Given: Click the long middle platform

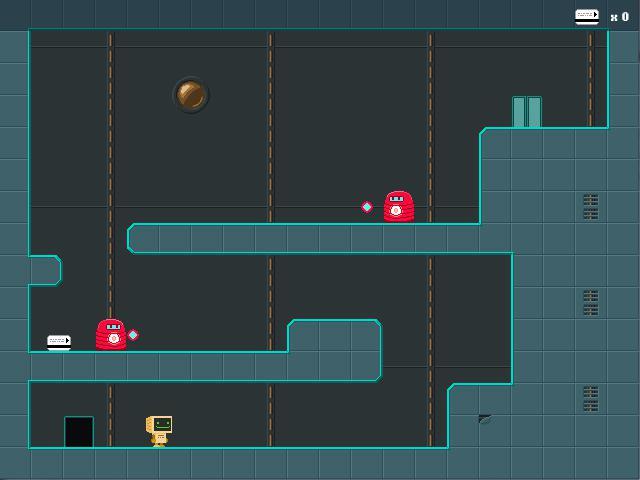Looking at the screenshot, I should coord(300,238).
